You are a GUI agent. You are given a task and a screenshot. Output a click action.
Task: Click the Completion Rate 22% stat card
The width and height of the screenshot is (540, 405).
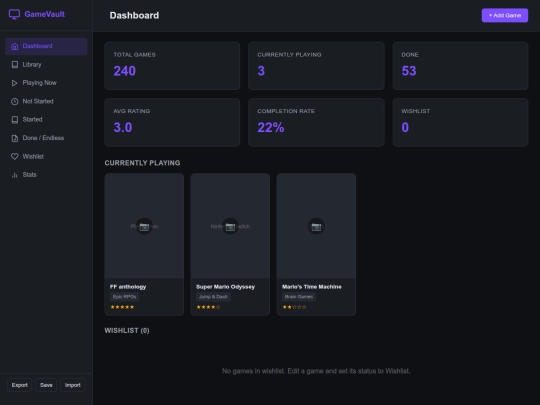(316, 122)
